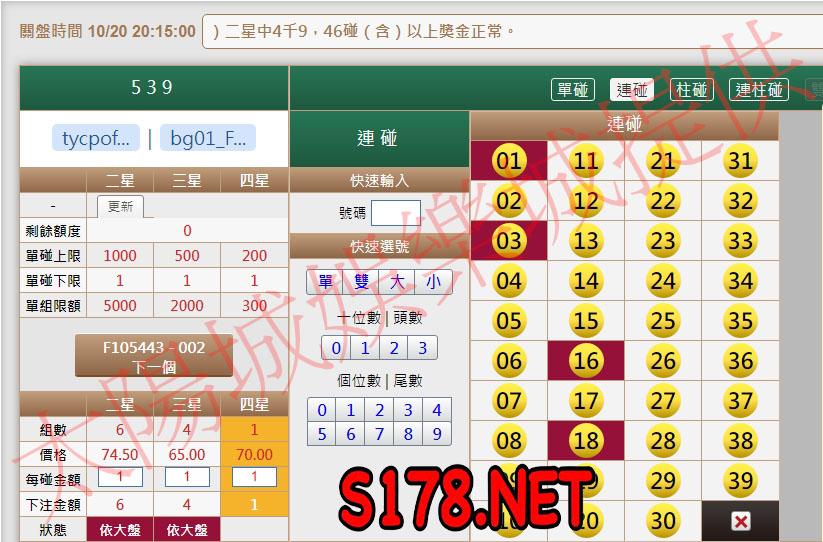Image resolution: width=823 pixels, height=542 pixels.
Task: Choose yellow ball 24
Action: [663, 281]
